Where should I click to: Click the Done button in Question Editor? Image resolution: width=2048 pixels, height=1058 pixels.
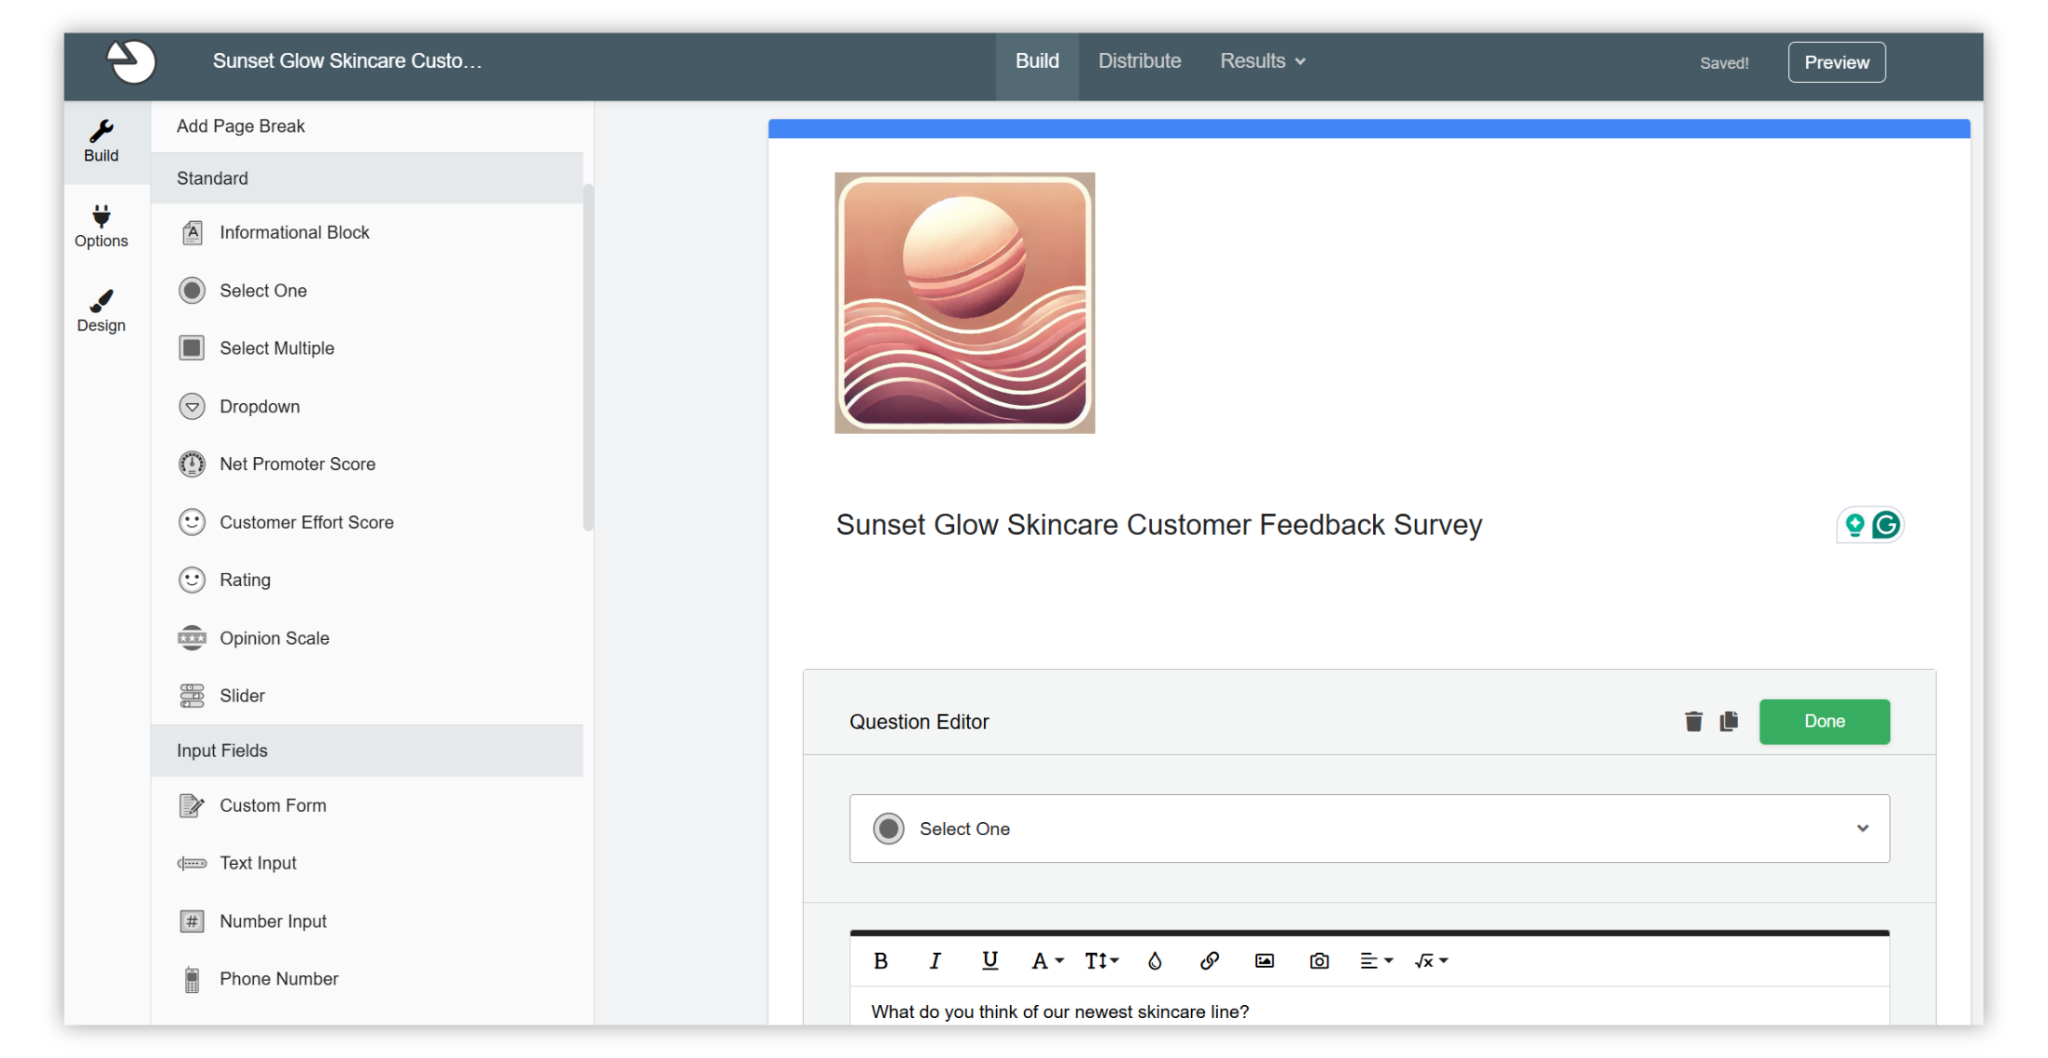click(x=1823, y=721)
